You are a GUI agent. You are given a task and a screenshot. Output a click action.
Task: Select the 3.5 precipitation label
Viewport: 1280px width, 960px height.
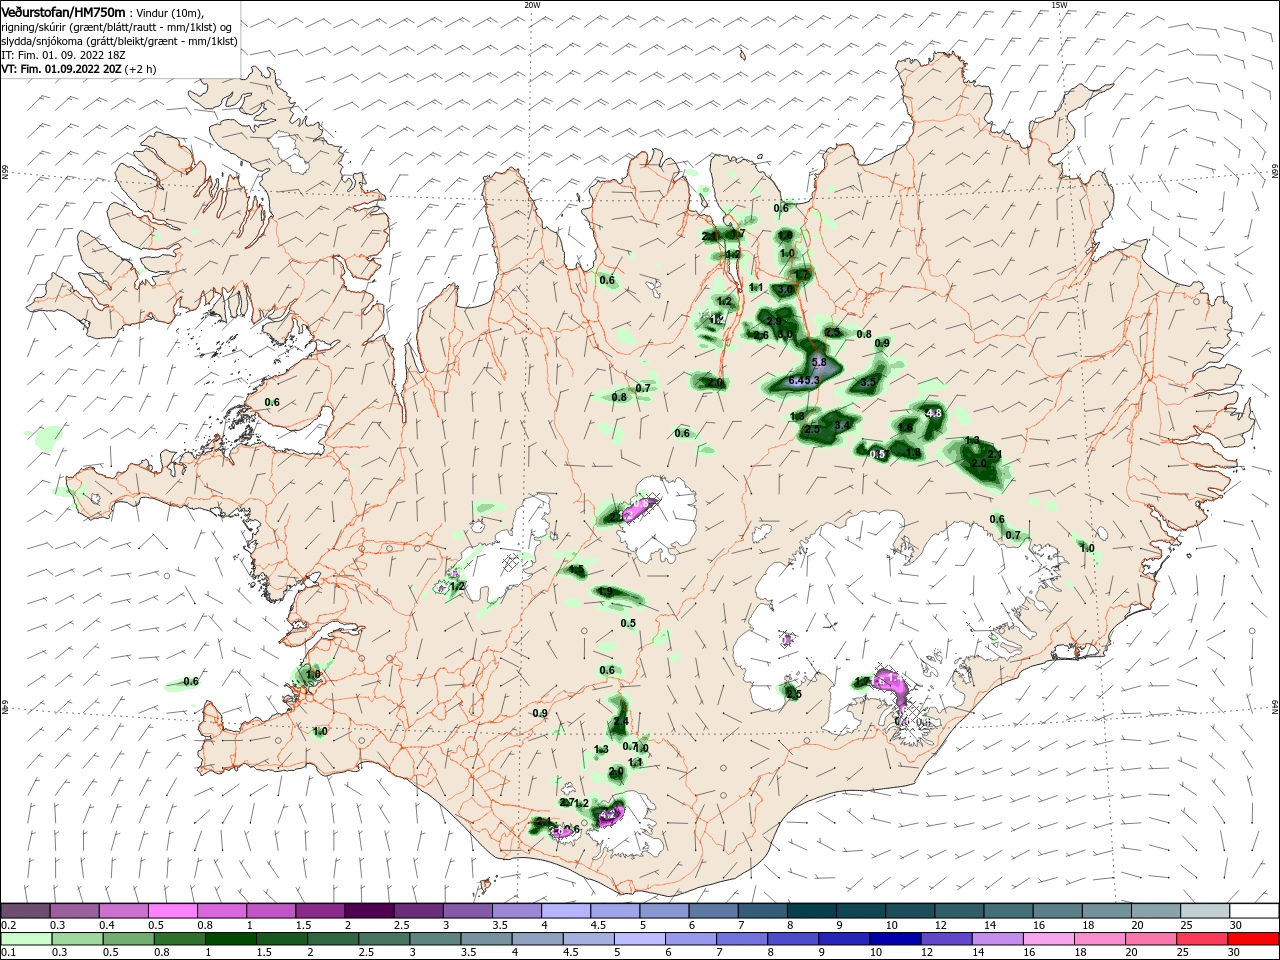868,382
